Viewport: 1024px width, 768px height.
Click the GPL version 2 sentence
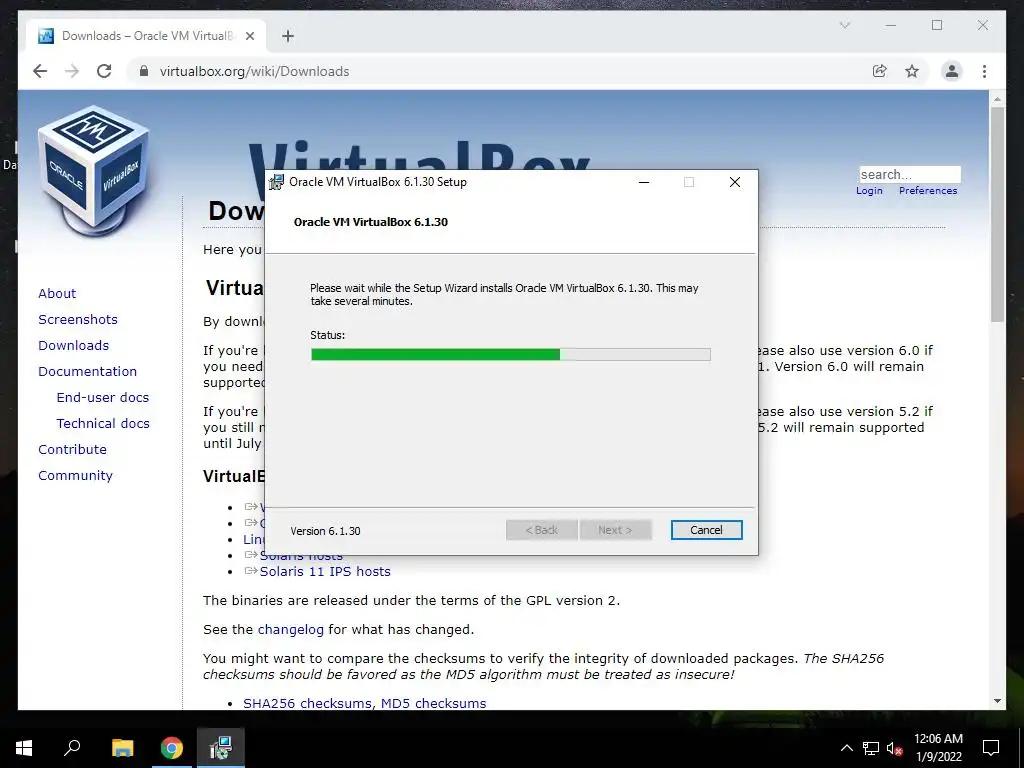(411, 601)
